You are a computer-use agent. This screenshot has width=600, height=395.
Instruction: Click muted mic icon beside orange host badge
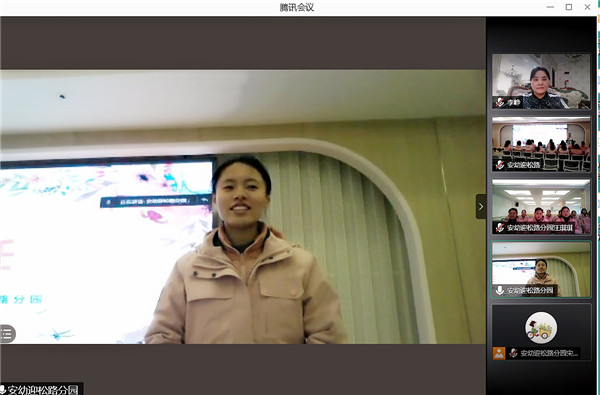point(513,353)
